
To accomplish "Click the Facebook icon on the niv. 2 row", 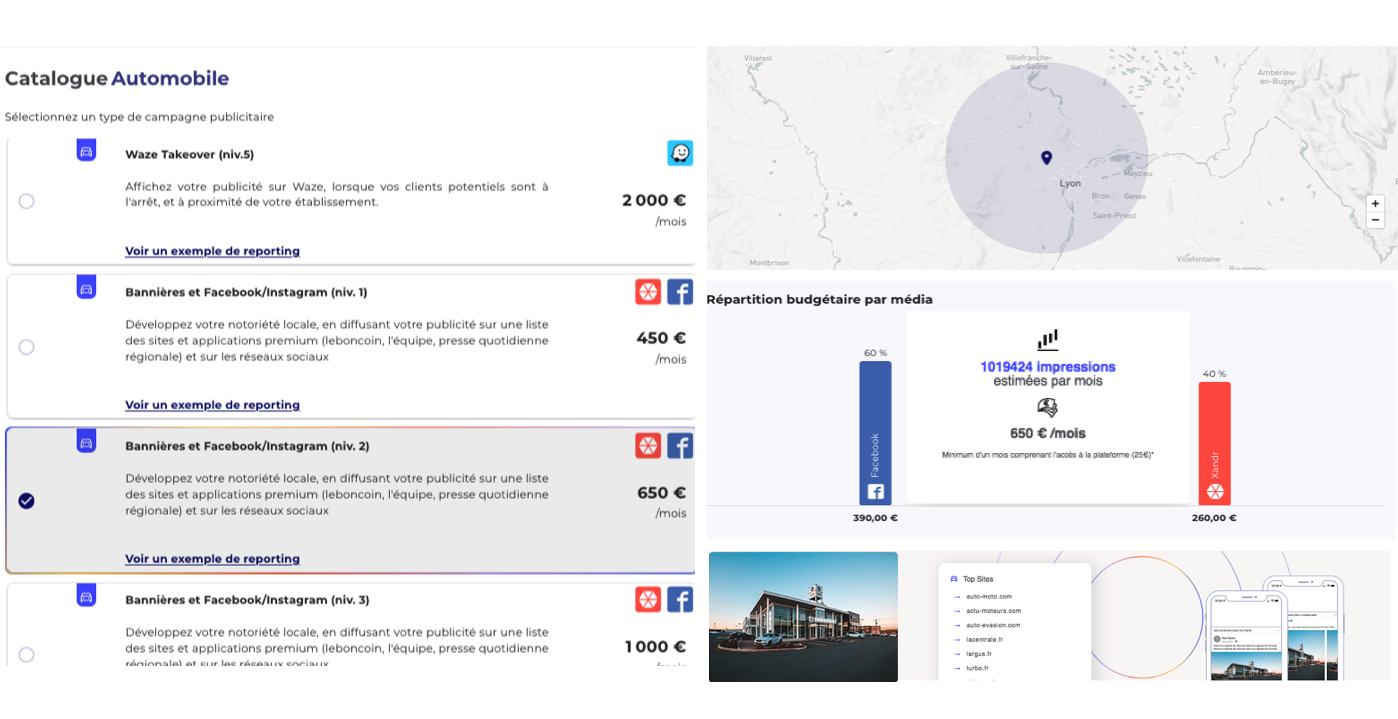I will (680, 446).
